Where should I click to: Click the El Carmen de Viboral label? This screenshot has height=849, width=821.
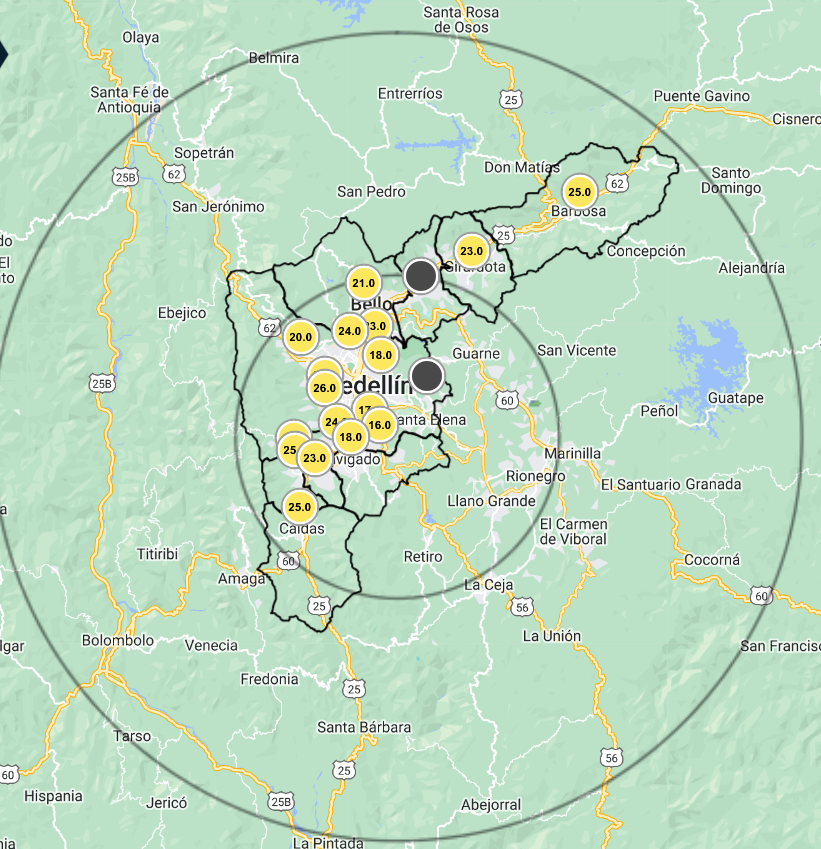click(573, 532)
